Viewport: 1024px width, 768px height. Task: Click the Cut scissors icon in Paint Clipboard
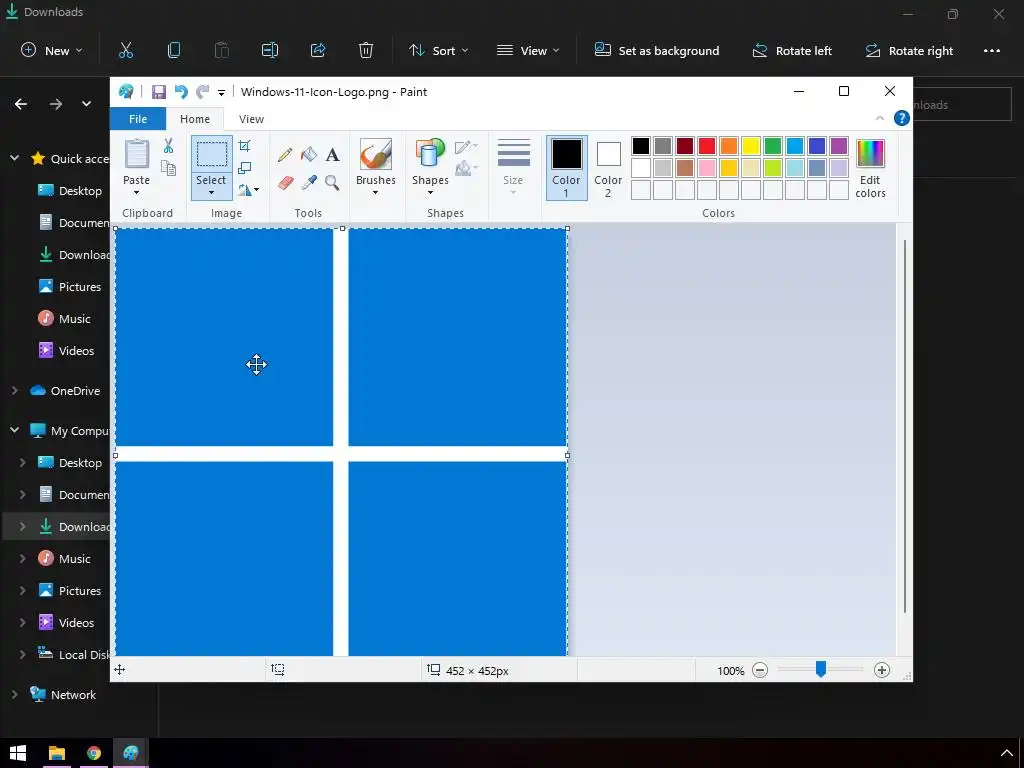(x=168, y=146)
